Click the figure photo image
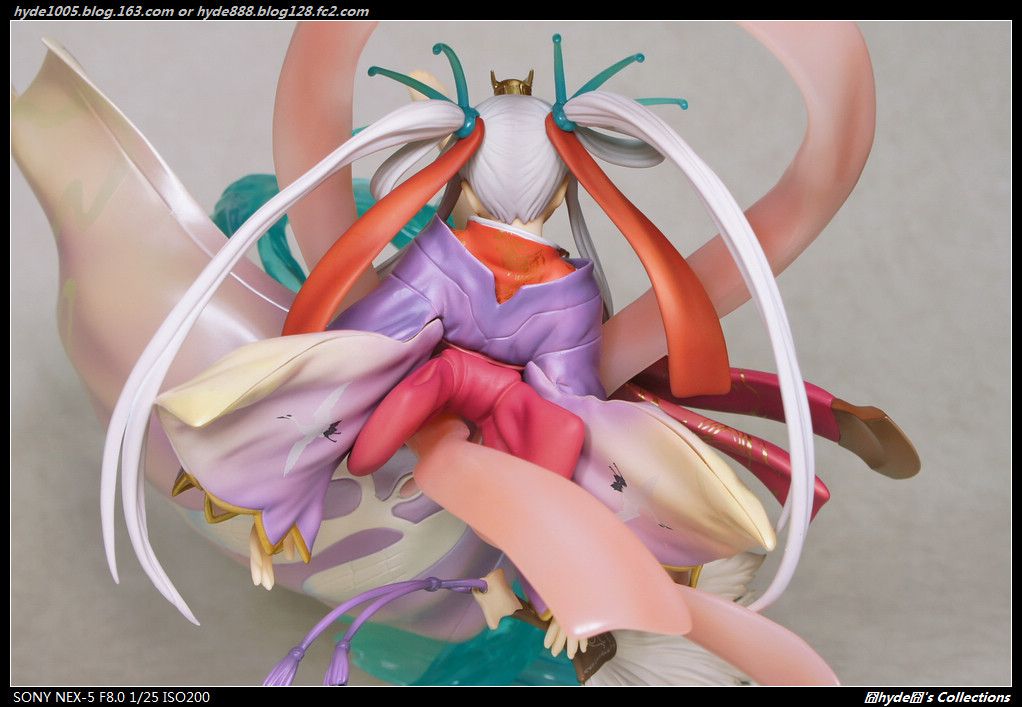Image resolution: width=1022 pixels, height=707 pixels. (511, 353)
